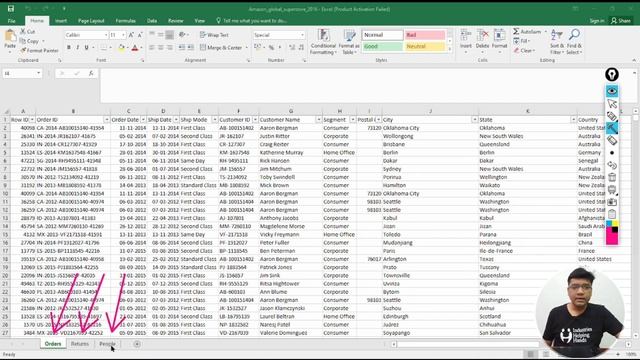Open the Order Date filter dropdown
Screen dimensions: 640x360
click(143, 120)
